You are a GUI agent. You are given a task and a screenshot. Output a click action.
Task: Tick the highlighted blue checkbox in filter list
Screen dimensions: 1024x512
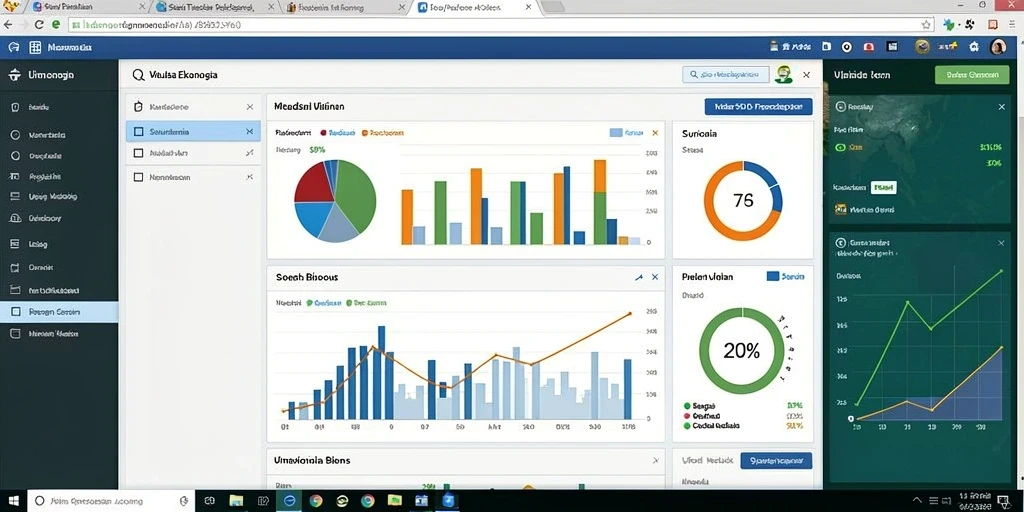pos(138,132)
